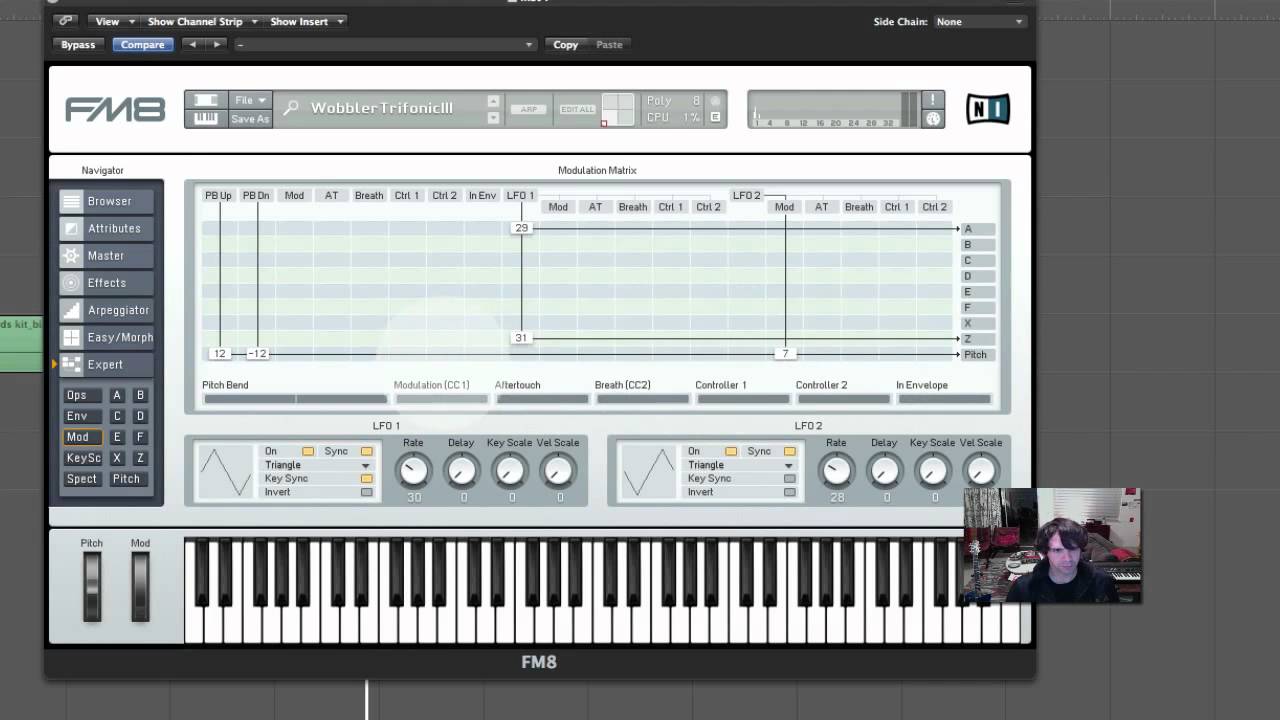Click the exclamation panic button icon
The image size is (1280, 720).
(932, 100)
